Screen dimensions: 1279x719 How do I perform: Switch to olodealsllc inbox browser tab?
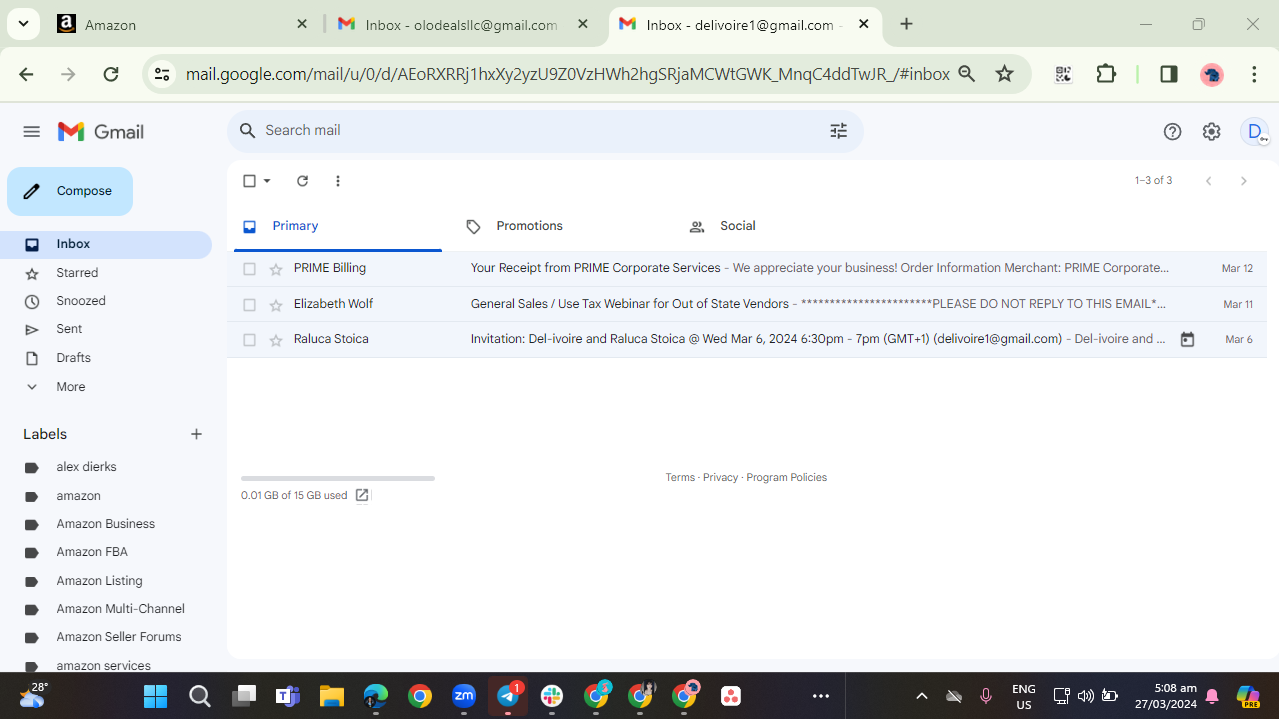click(x=464, y=24)
